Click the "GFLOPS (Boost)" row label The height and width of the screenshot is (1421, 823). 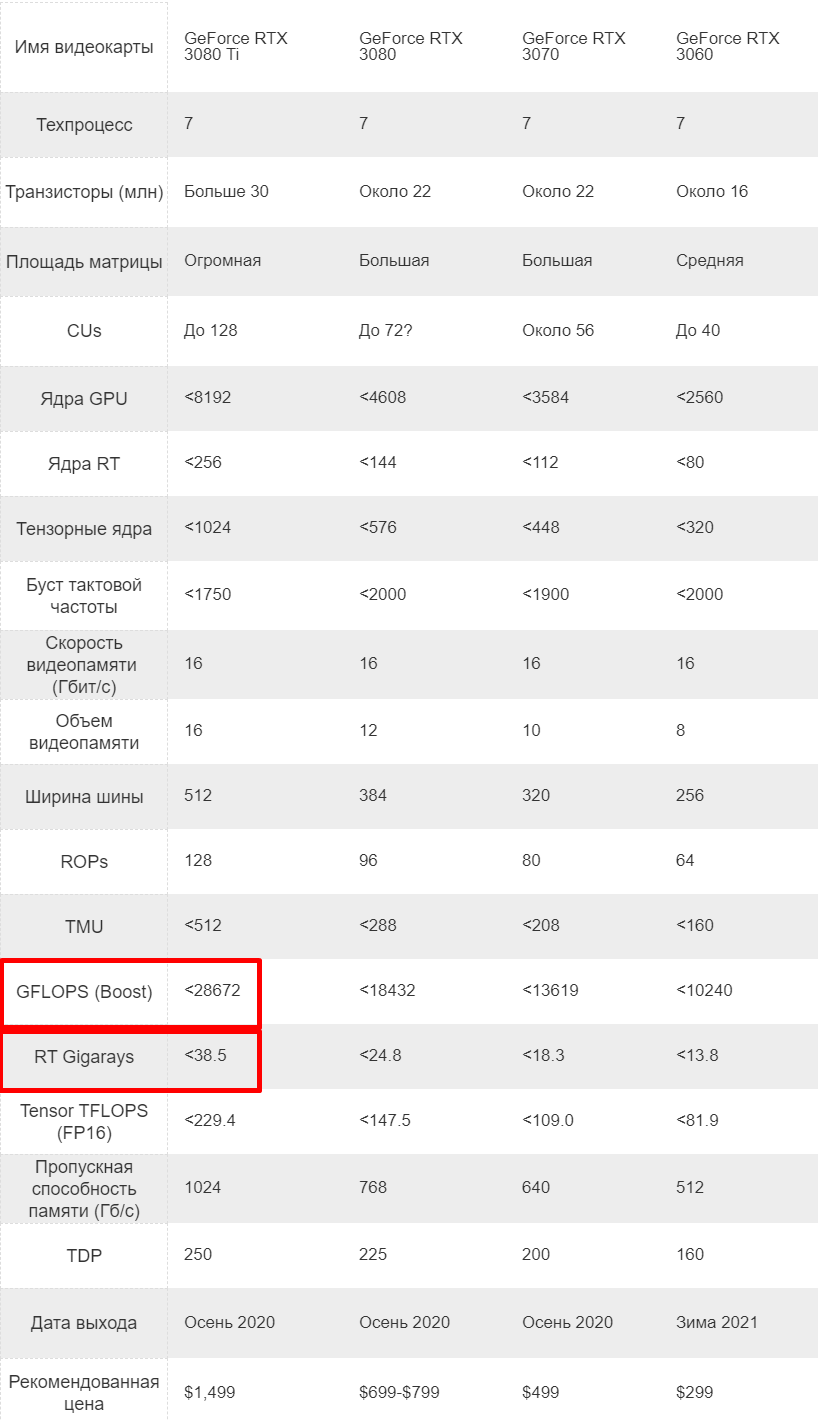click(x=84, y=992)
